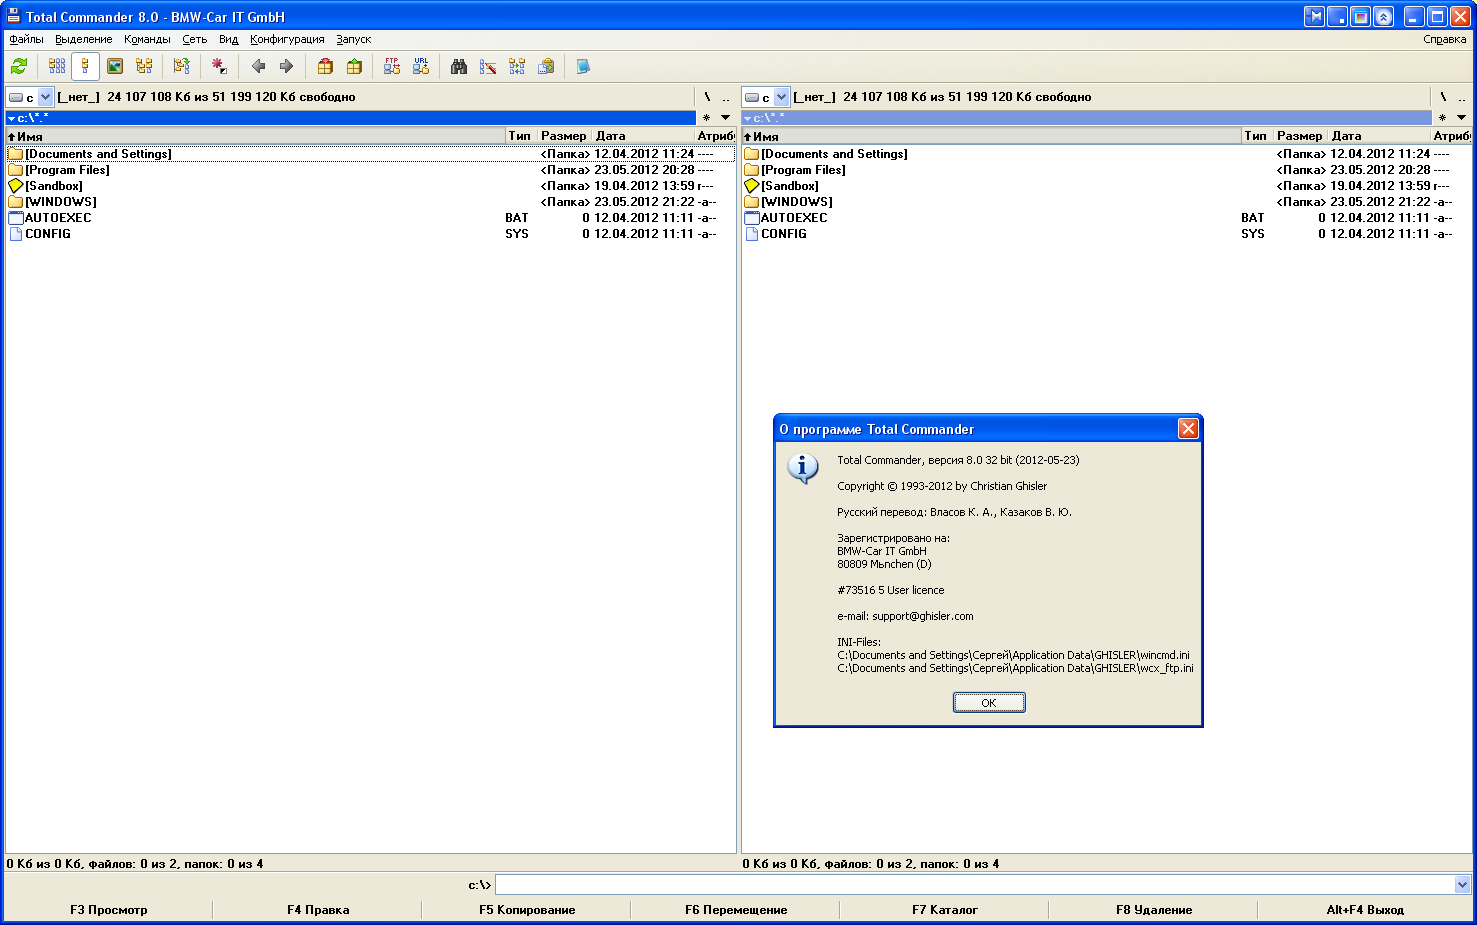Click the AUTOEXEC file icon in left panel
The height and width of the screenshot is (925, 1477).
(15, 218)
